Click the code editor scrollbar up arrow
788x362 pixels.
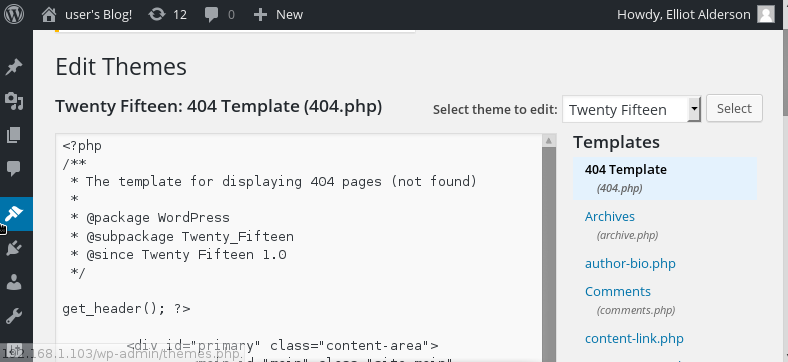(549, 141)
